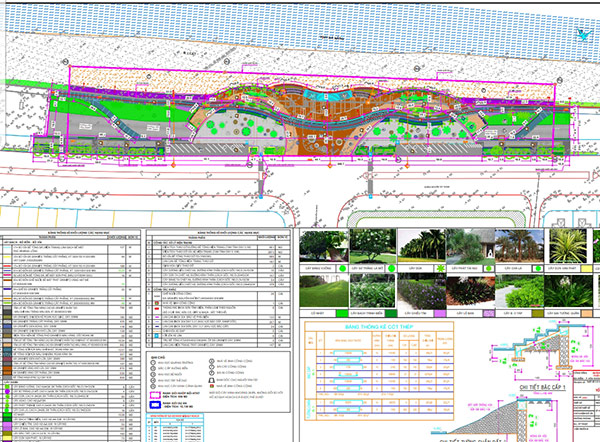Click the yellow swatch beside the top-right plant label

(x=588, y=269)
